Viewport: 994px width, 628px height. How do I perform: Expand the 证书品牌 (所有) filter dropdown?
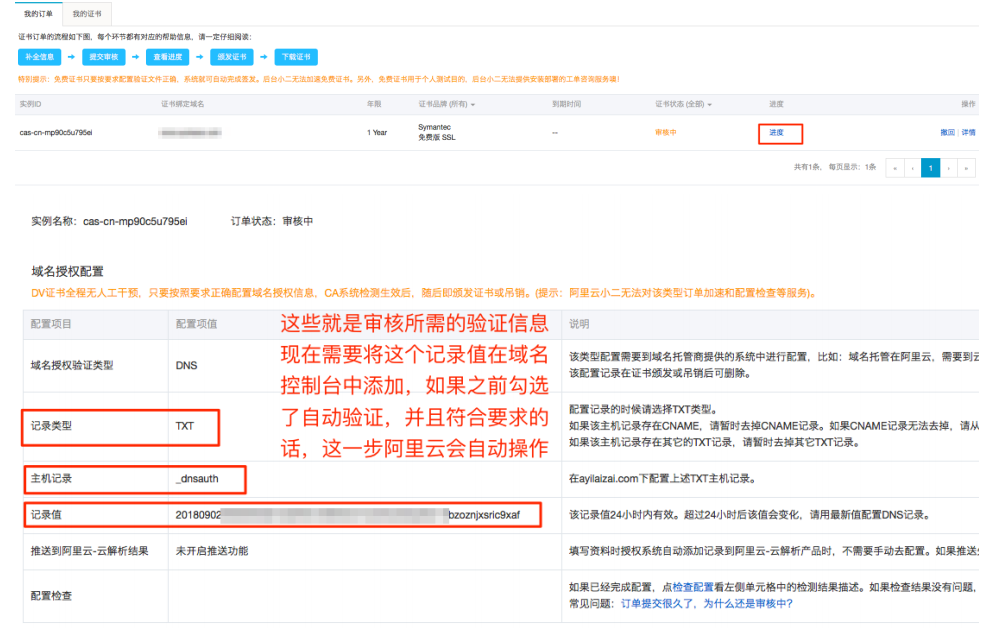[x=447, y=104]
